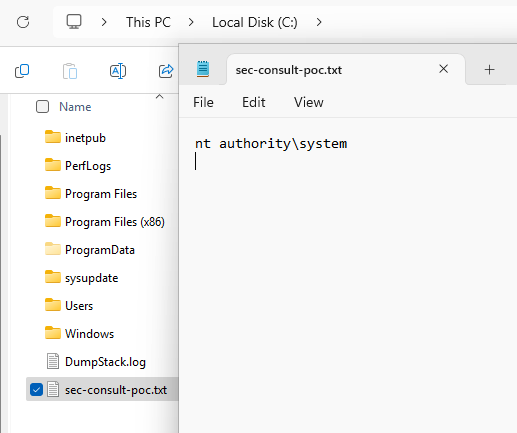The height and width of the screenshot is (433, 517).
Task: Open the View menu in Notepad
Action: point(309,102)
